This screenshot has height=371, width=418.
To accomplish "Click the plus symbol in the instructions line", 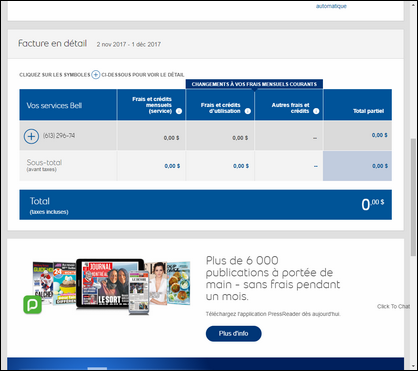I will 96,75.
